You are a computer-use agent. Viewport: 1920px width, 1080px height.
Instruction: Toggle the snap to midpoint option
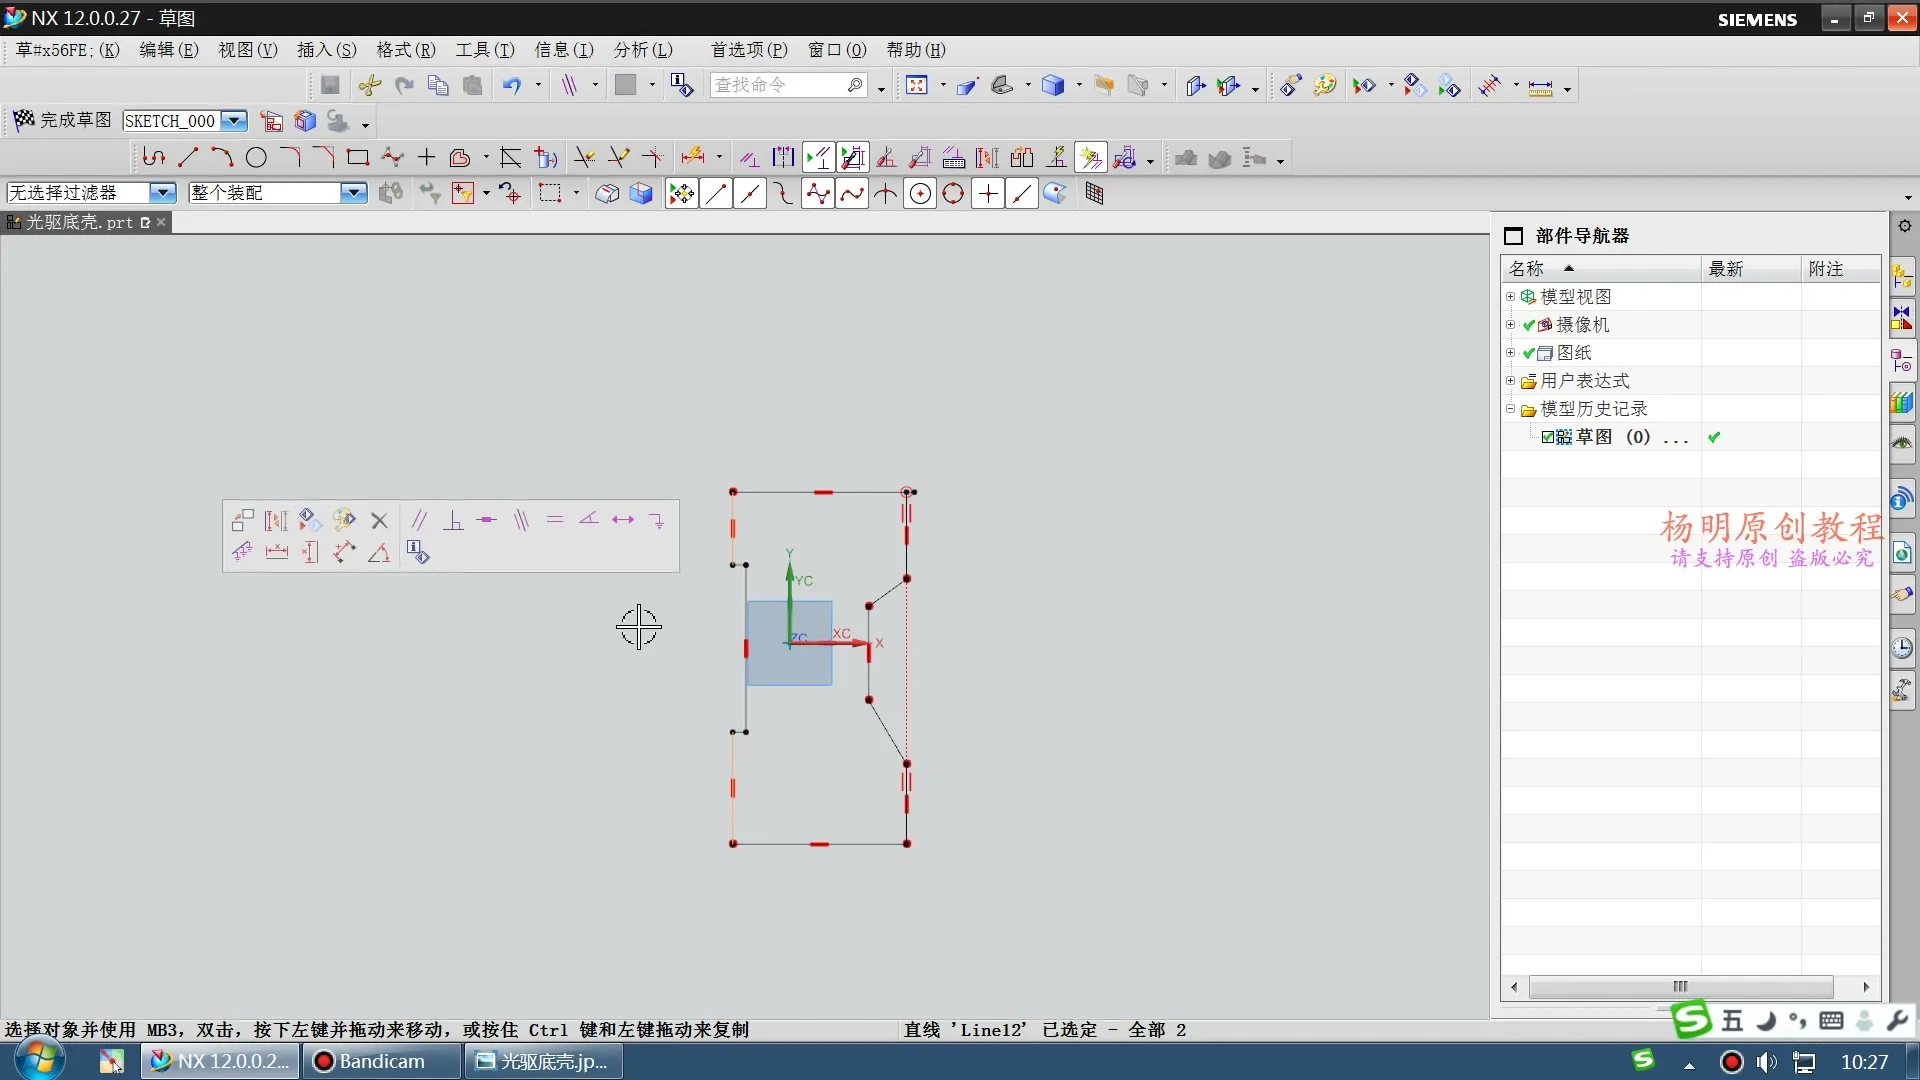point(749,194)
